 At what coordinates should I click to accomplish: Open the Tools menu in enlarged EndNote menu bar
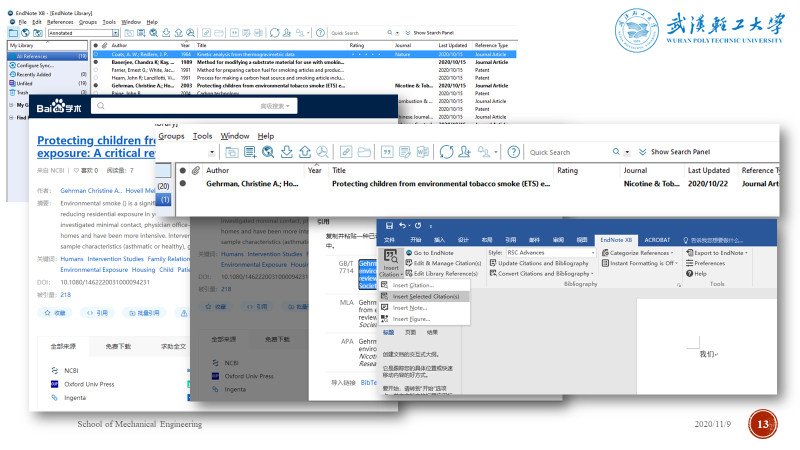point(202,136)
